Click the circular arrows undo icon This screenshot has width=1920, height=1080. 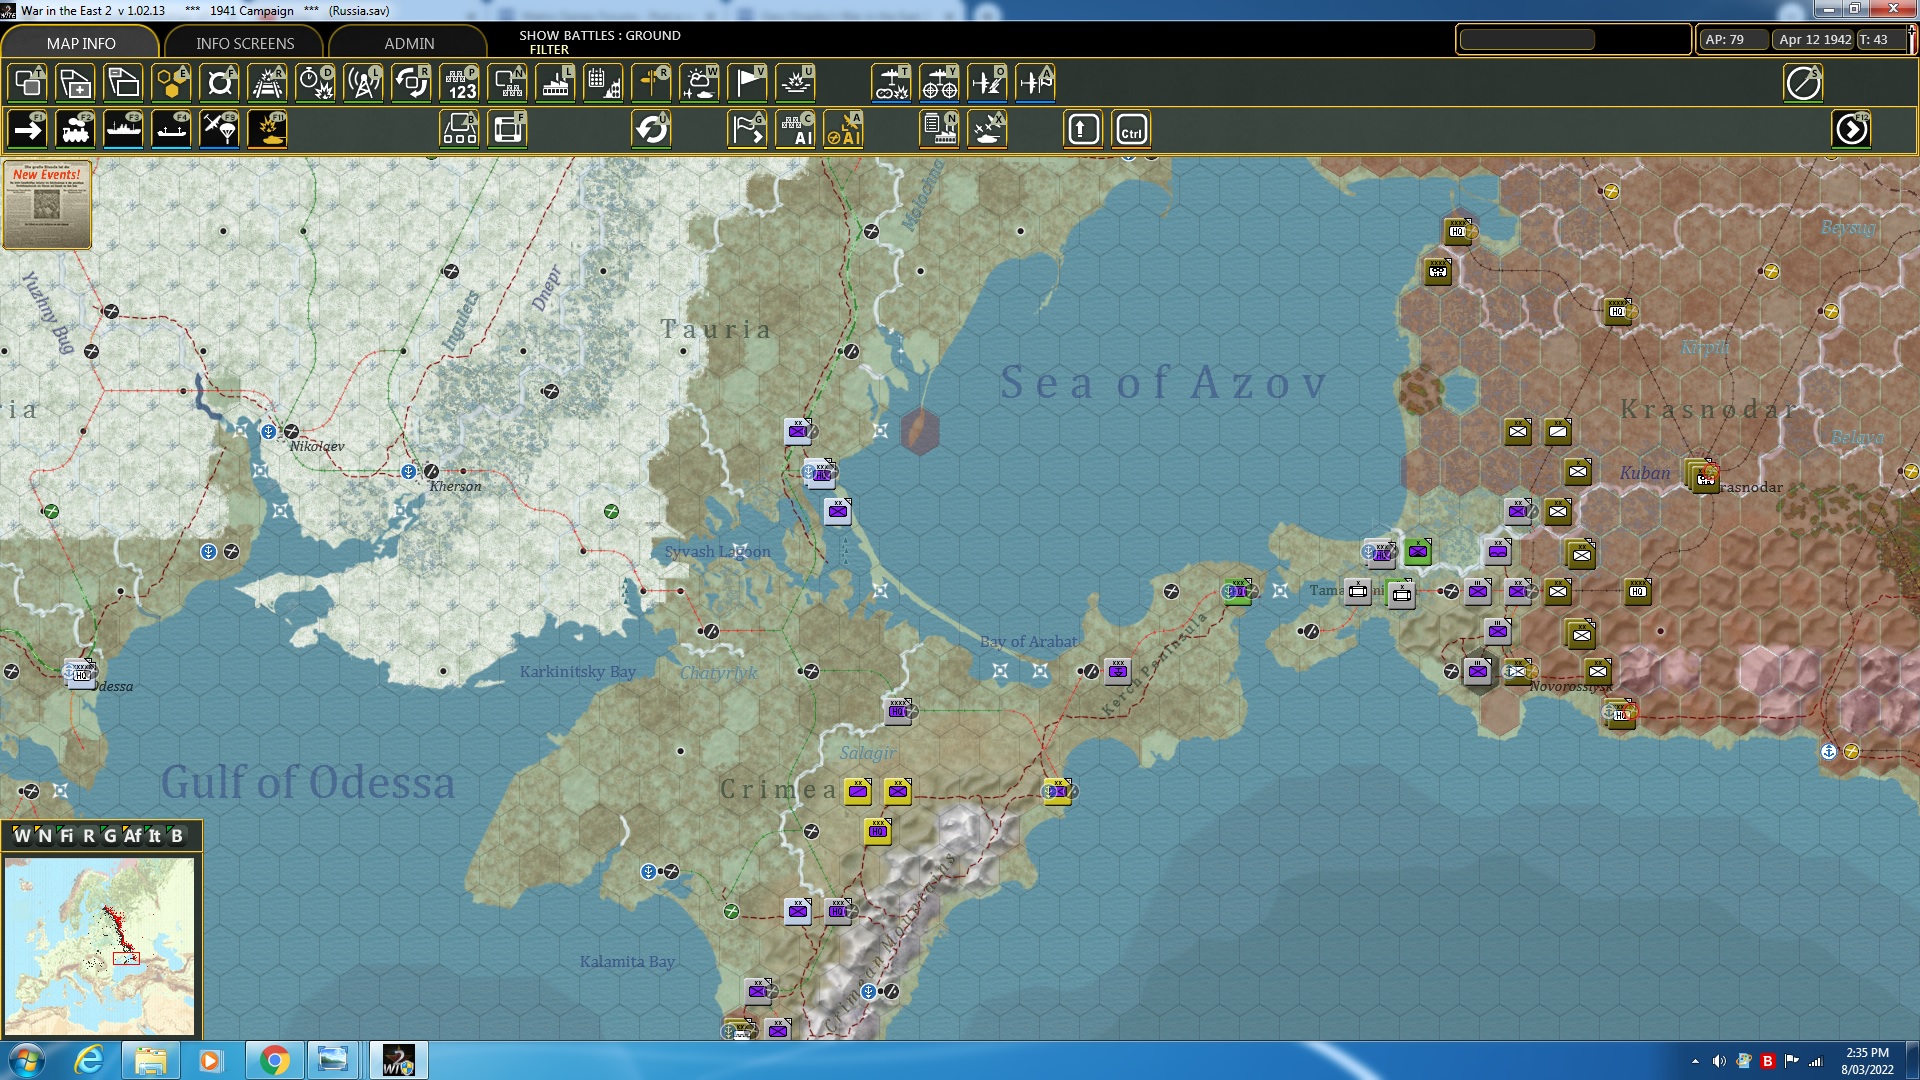coord(651,130)
